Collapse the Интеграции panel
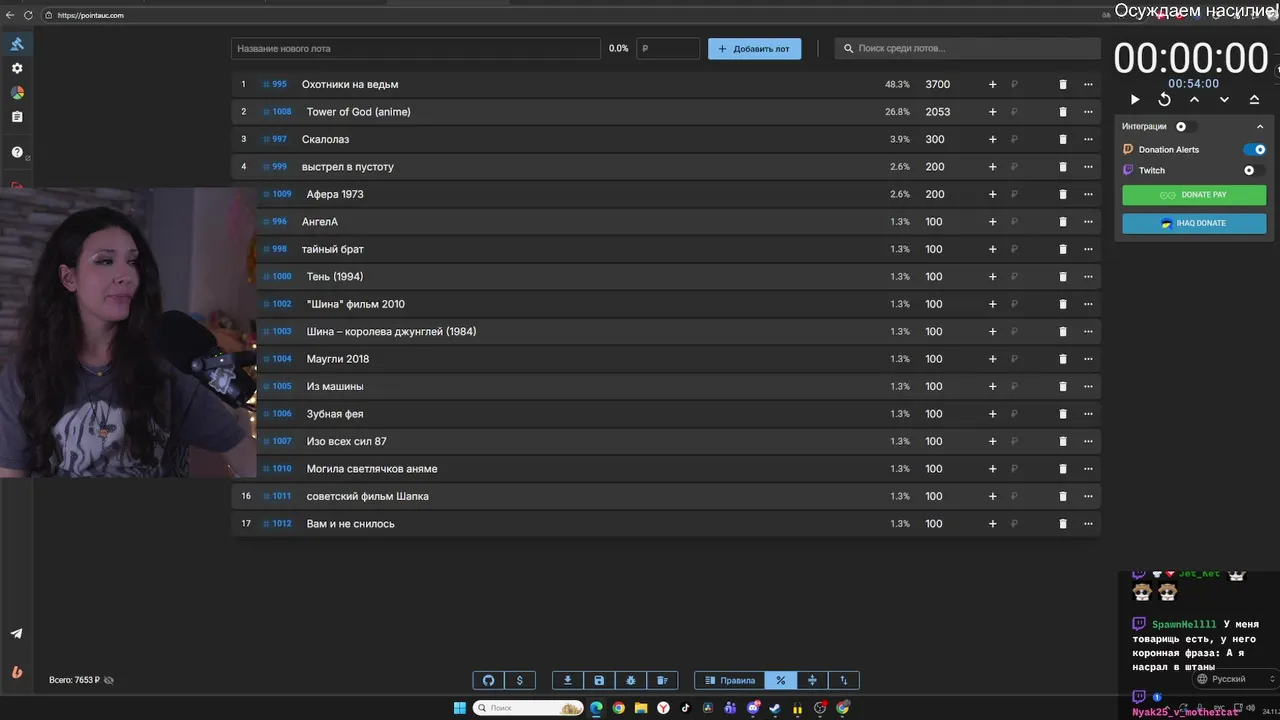The width and height of the screenshot is (1280, 720). click(x=1260, y=127)
